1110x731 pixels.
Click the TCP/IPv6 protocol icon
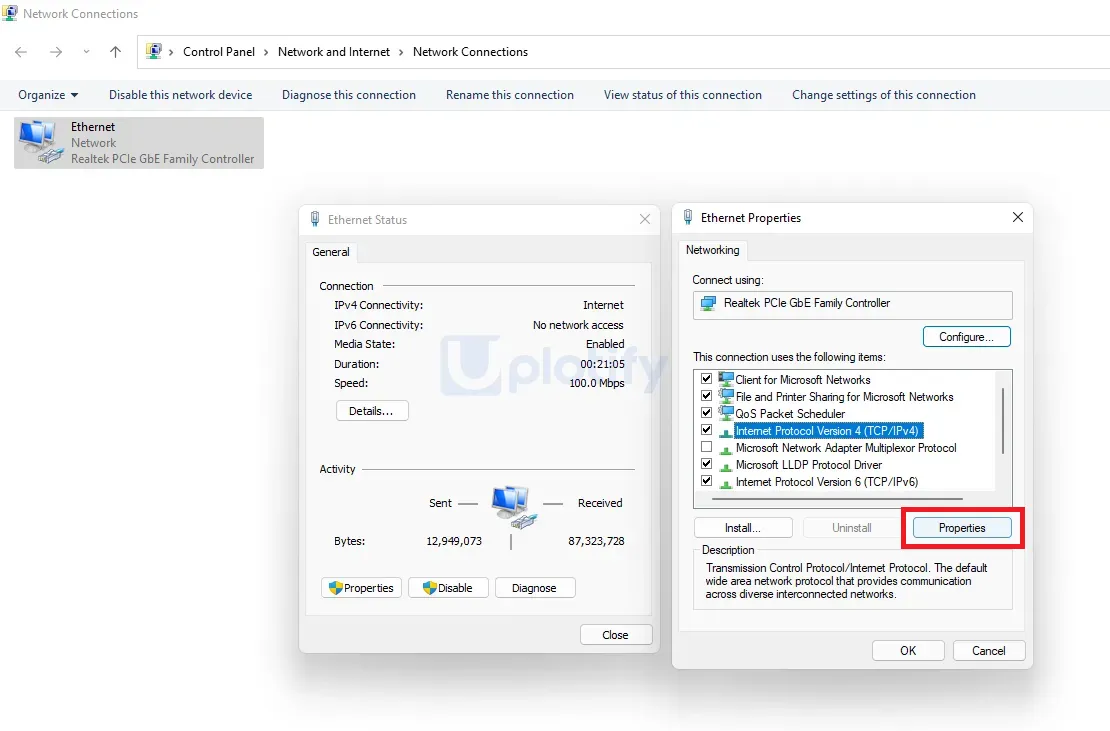point(726,482)
